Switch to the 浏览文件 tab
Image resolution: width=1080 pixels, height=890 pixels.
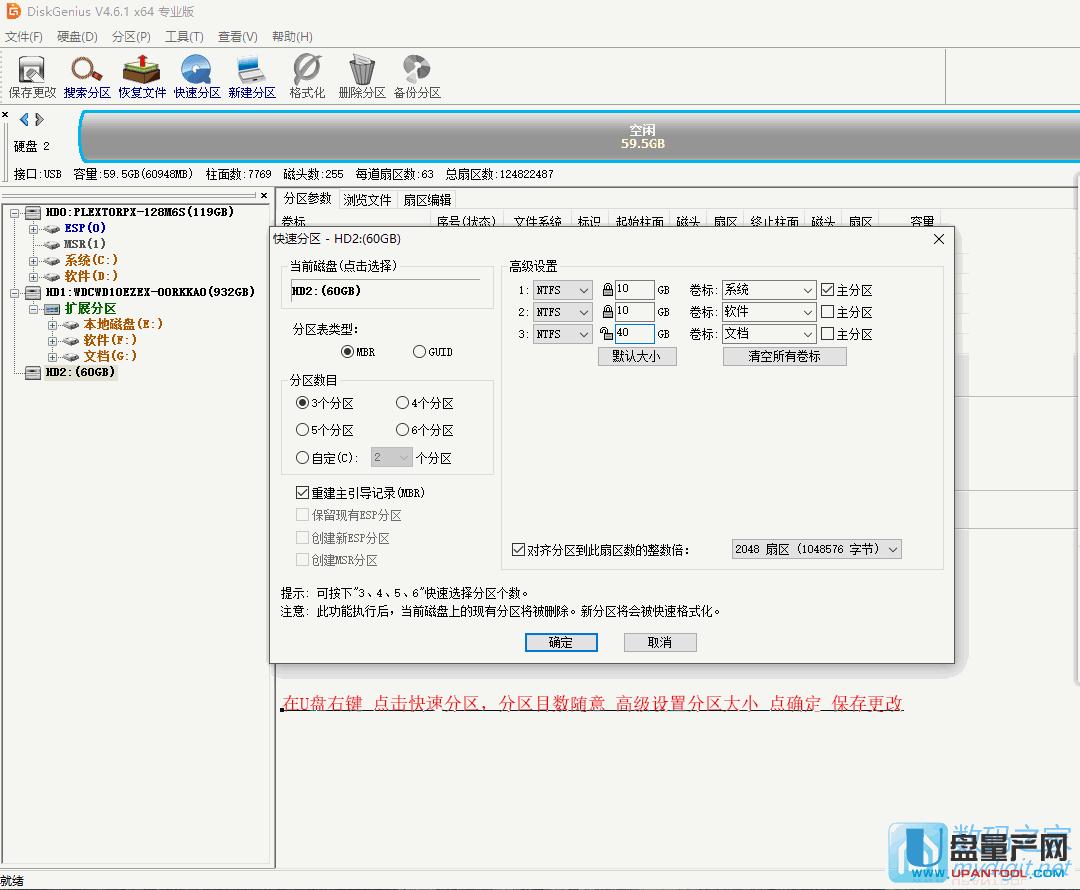367,200
